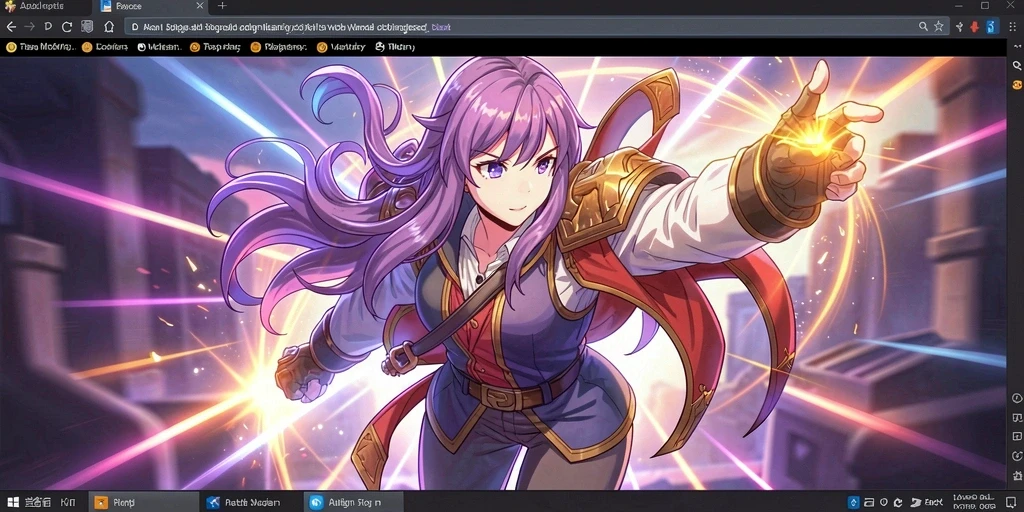Open the browser menu dots icon
This screenshot has width=1024, height=512.
(x=1012, y=27)
